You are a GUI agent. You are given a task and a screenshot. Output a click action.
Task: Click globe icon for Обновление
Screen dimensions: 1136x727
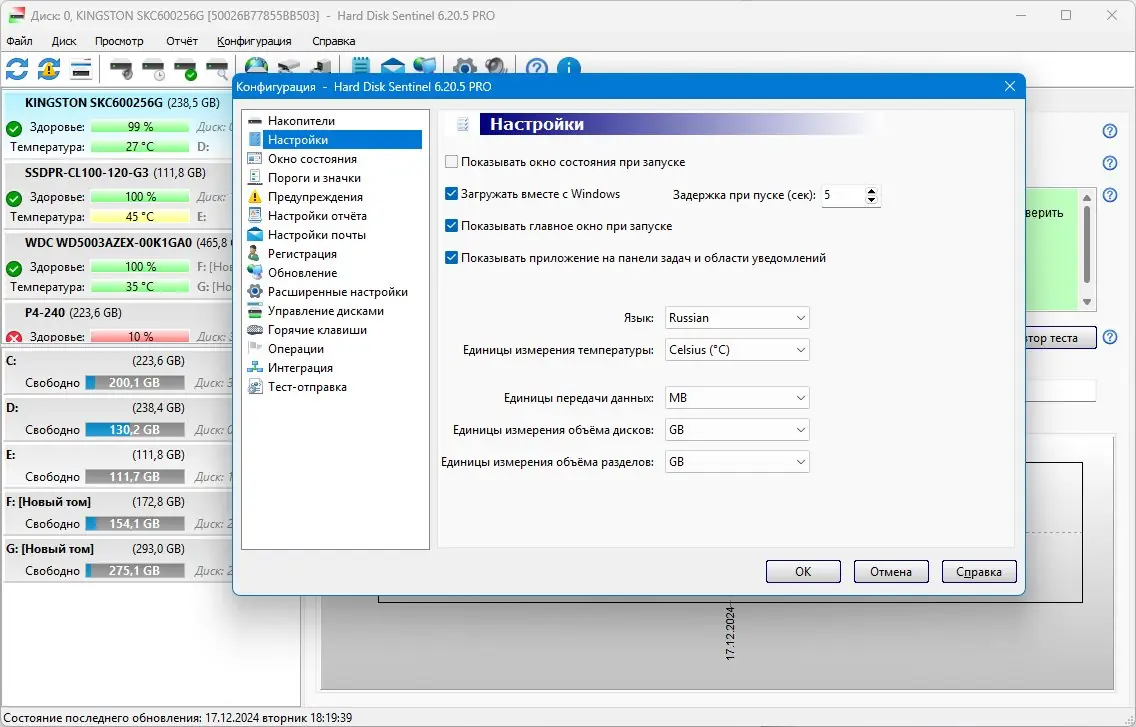coord(254,272)
